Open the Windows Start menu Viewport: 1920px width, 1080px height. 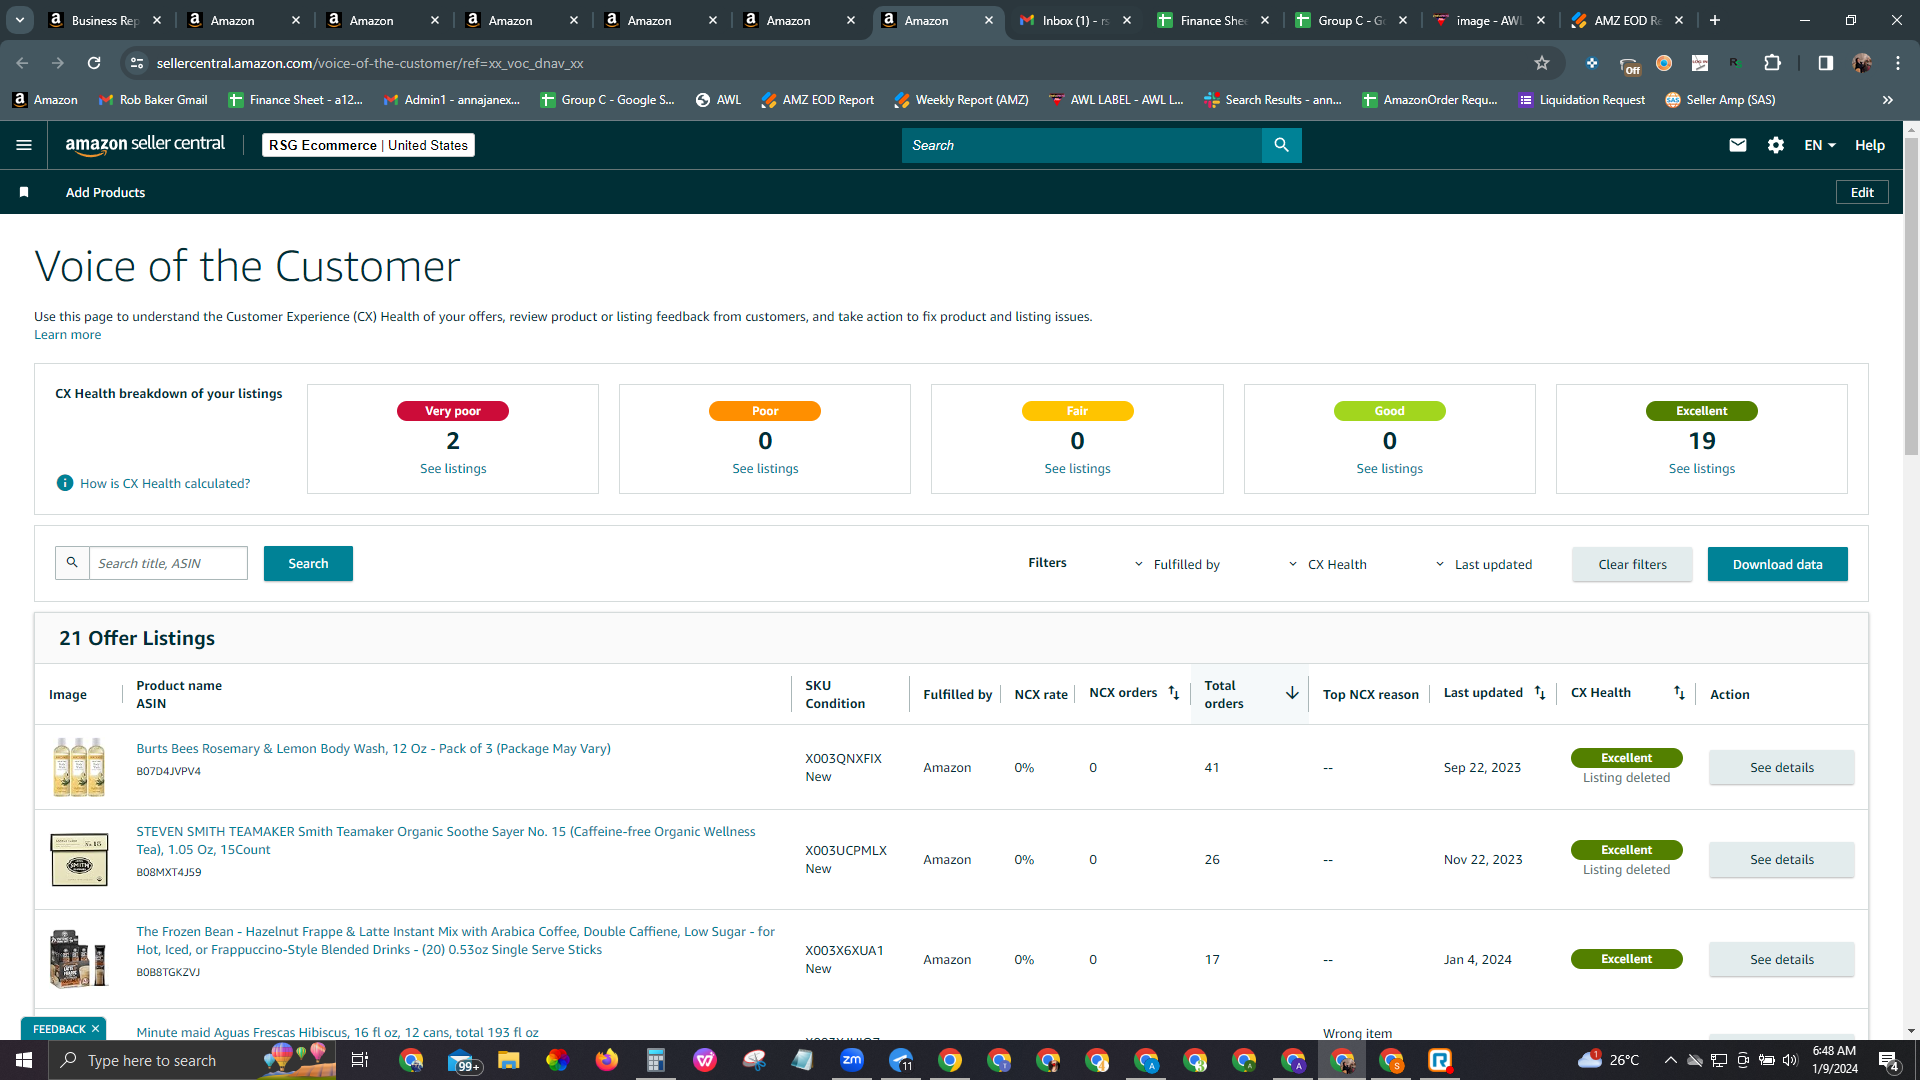pyautogui.click(x=24, y=1060)
